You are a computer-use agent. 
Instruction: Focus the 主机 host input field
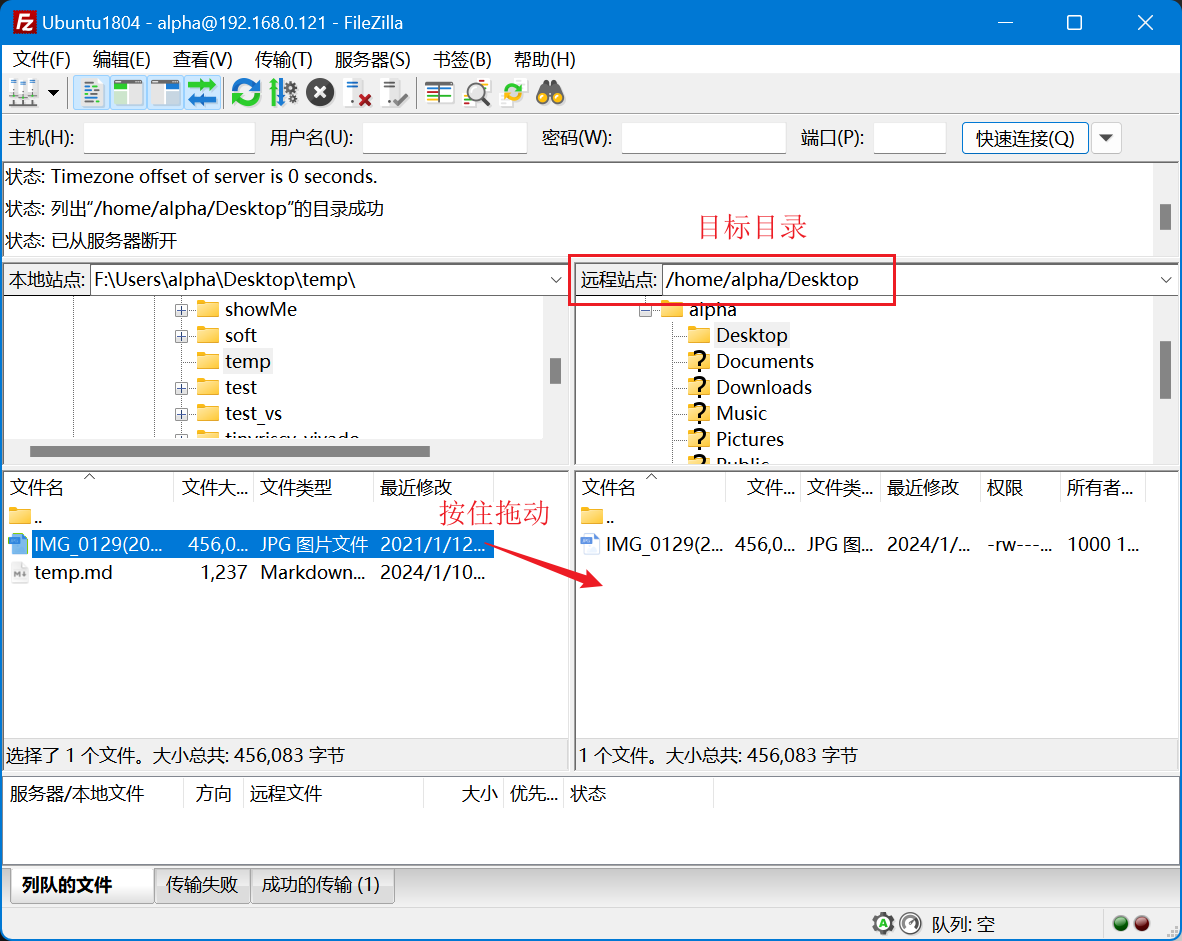170,138
